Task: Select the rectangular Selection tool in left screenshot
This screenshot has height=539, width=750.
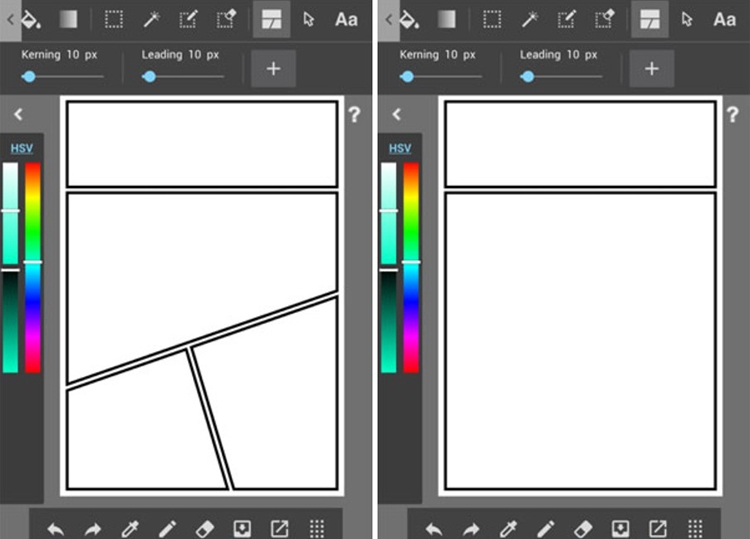Action: coord(114,20)
